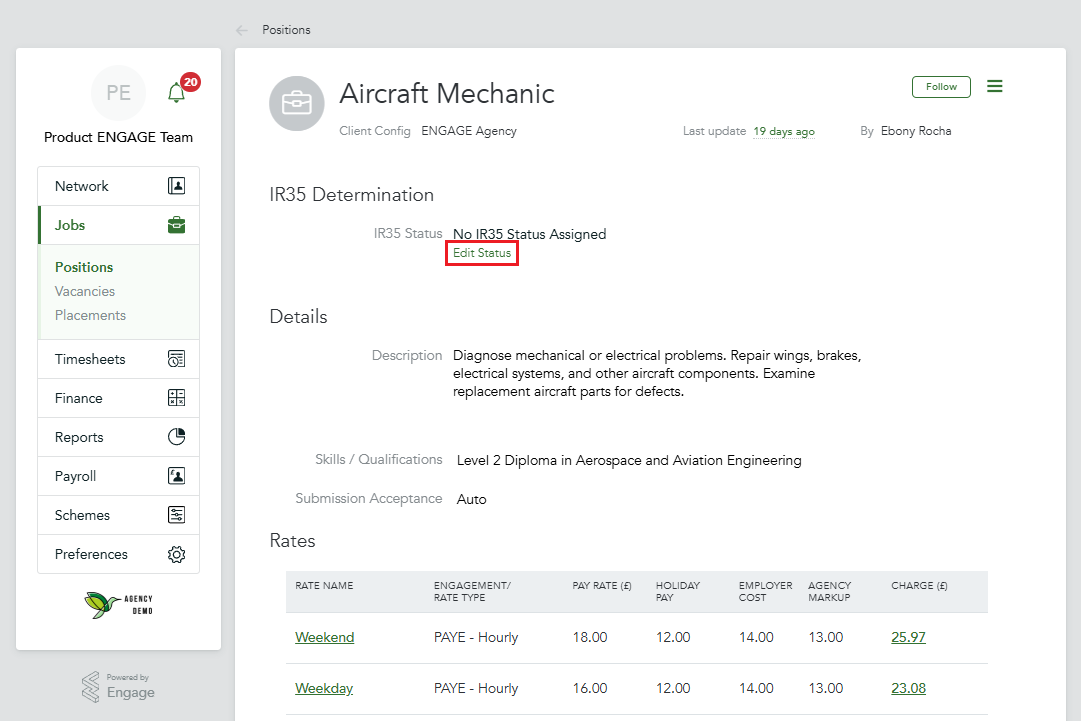Click the 23.08 charge link

[x=908, y=689]
